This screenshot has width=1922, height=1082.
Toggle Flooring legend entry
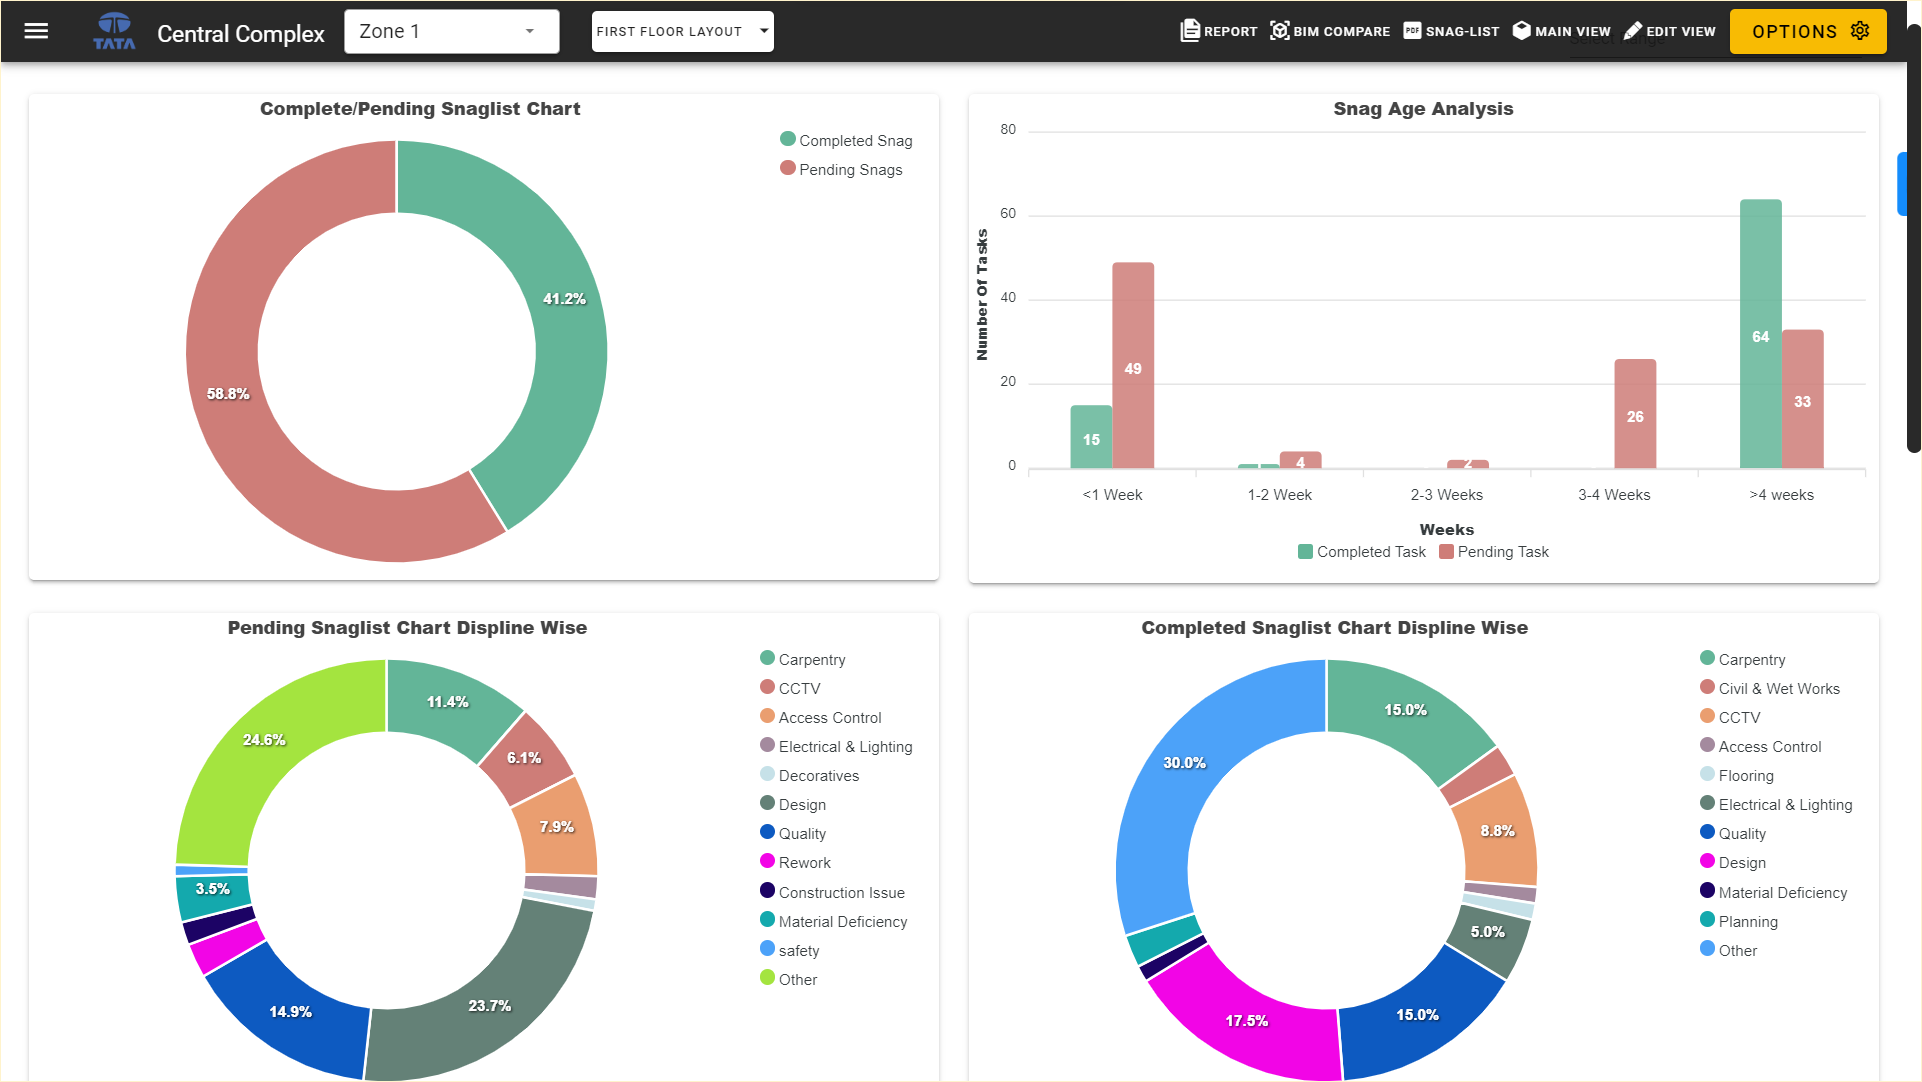pyautogui.click(x=1737, y=775)
